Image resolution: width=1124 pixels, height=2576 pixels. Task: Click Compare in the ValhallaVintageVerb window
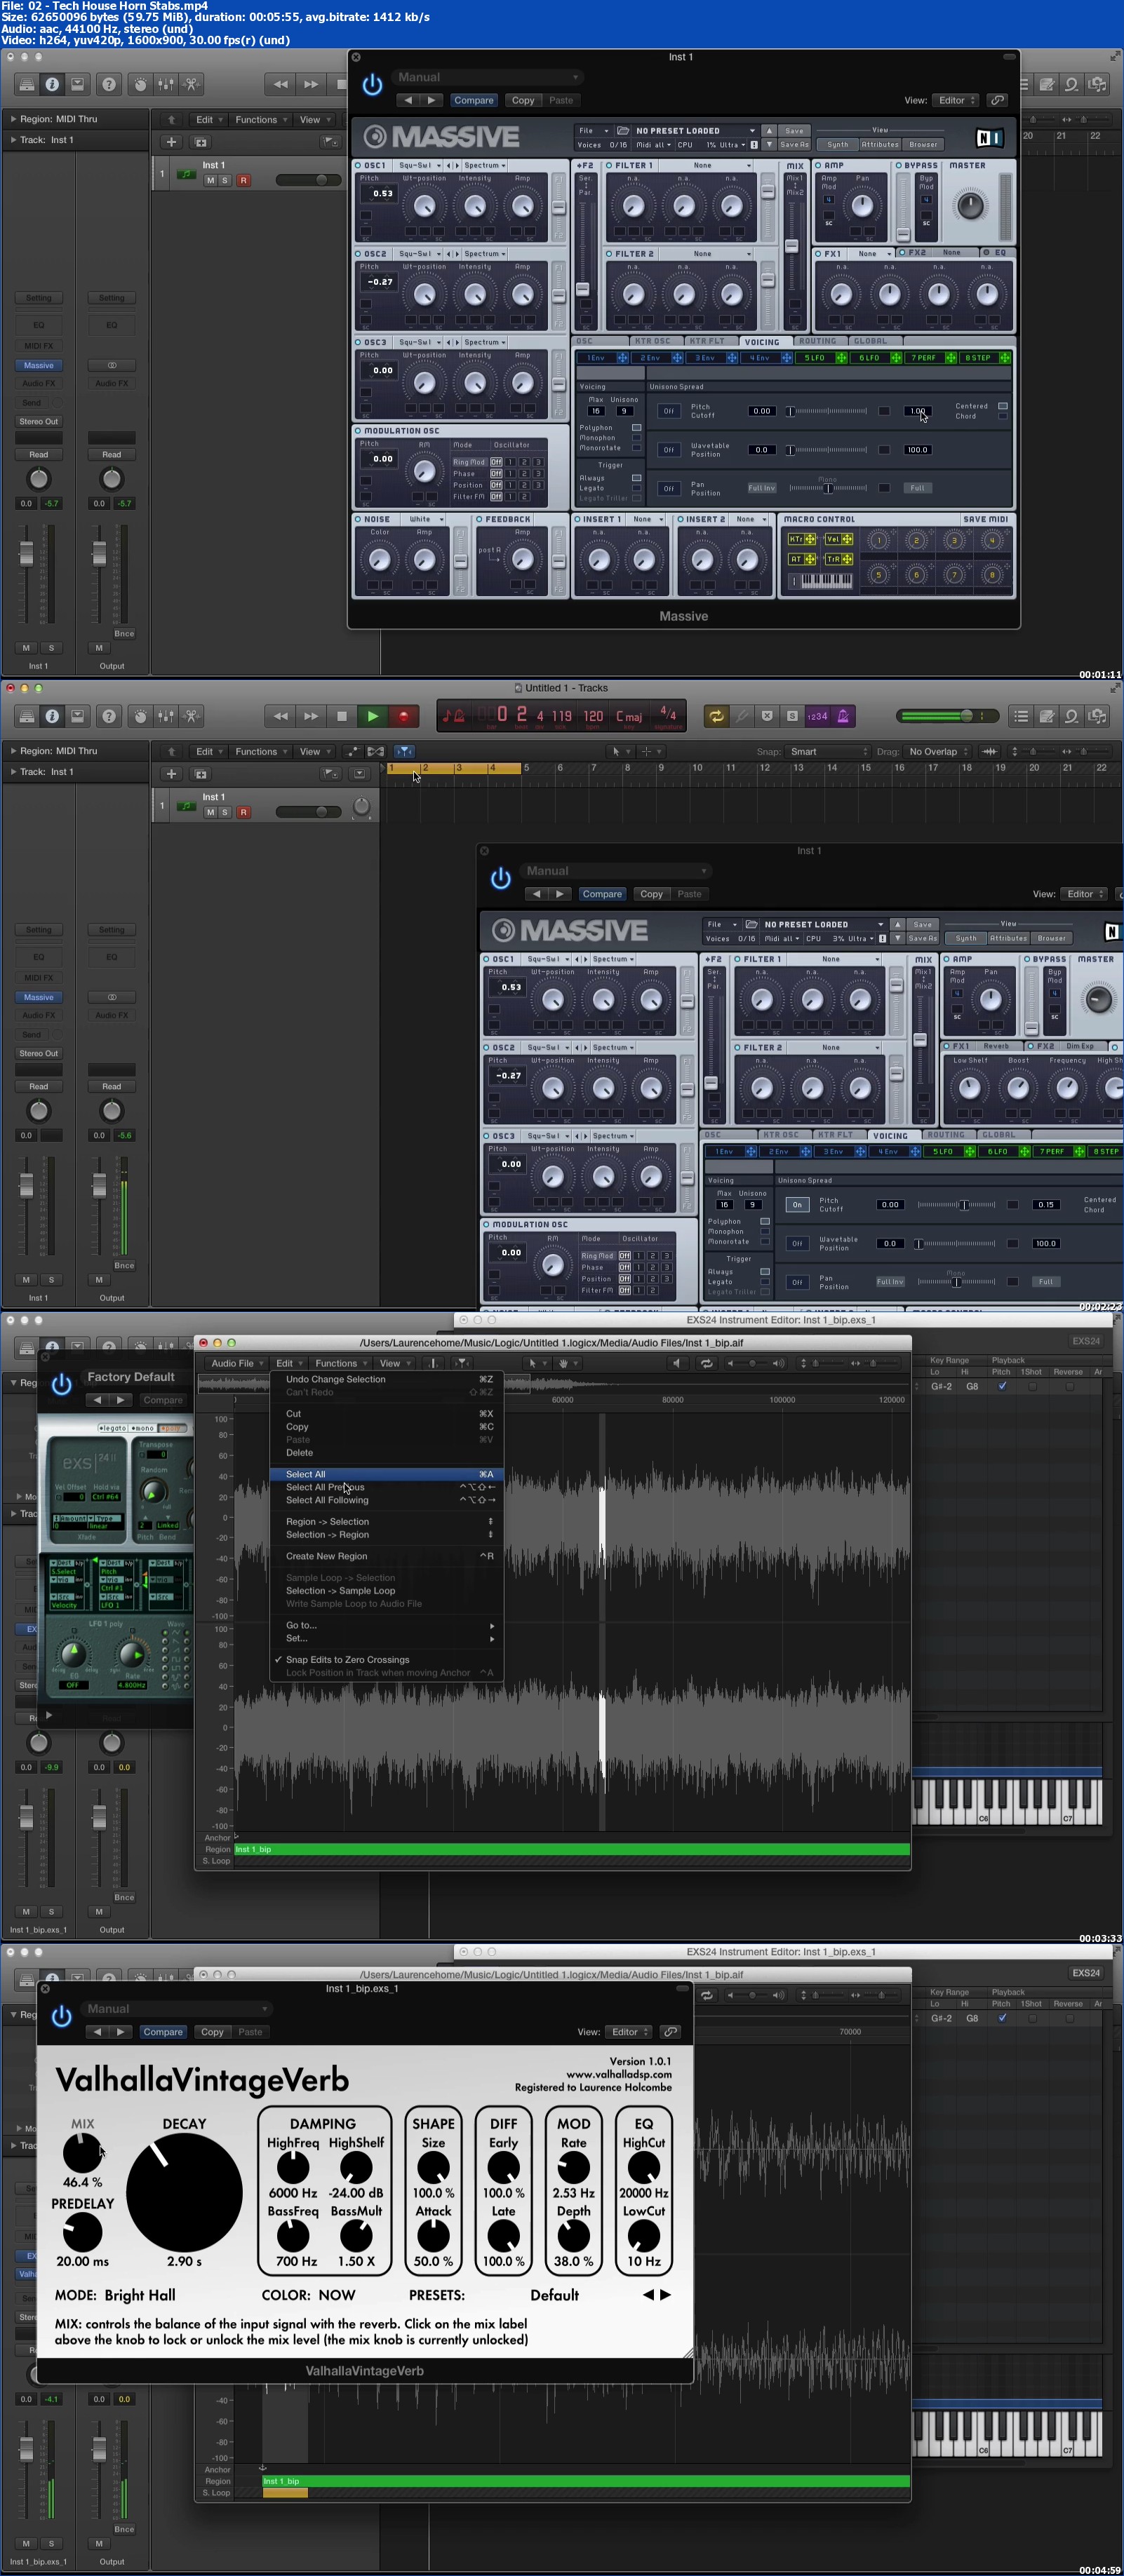pos(163,2031)
